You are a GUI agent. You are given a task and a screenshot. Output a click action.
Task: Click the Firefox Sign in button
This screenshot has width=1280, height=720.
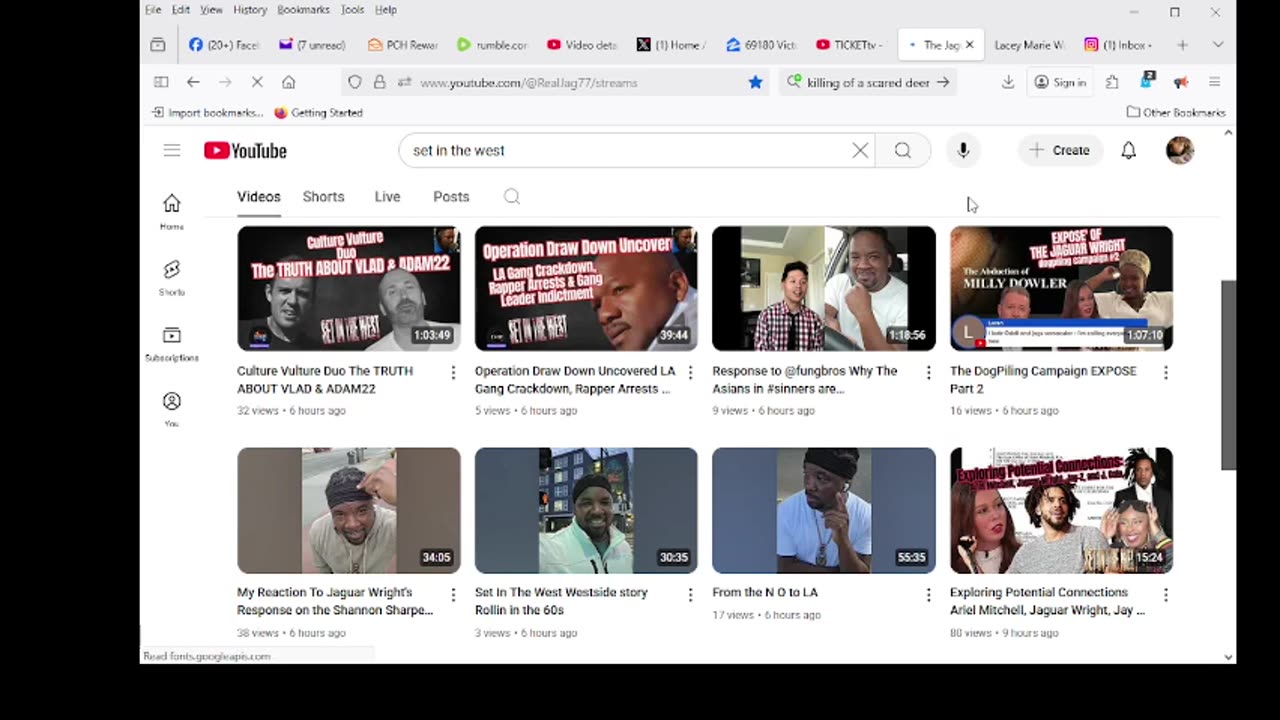point(1060,82)
